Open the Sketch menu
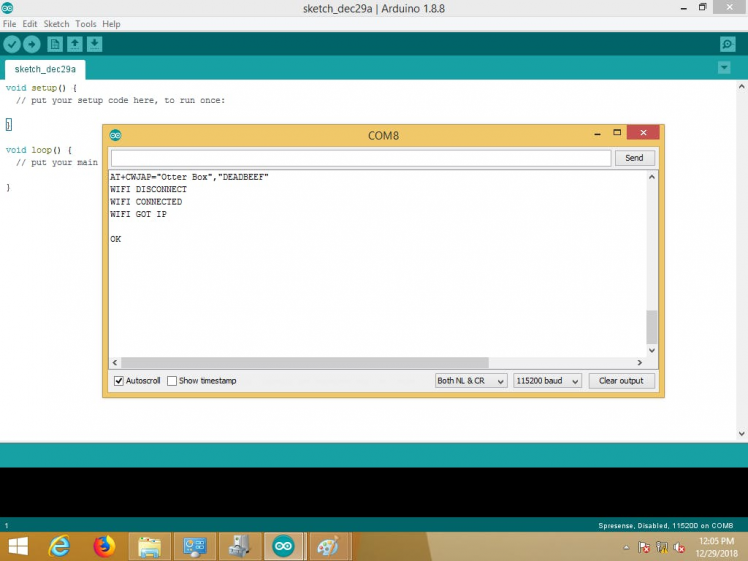This screenshot has width=748, height=561. tap(56, 23)
